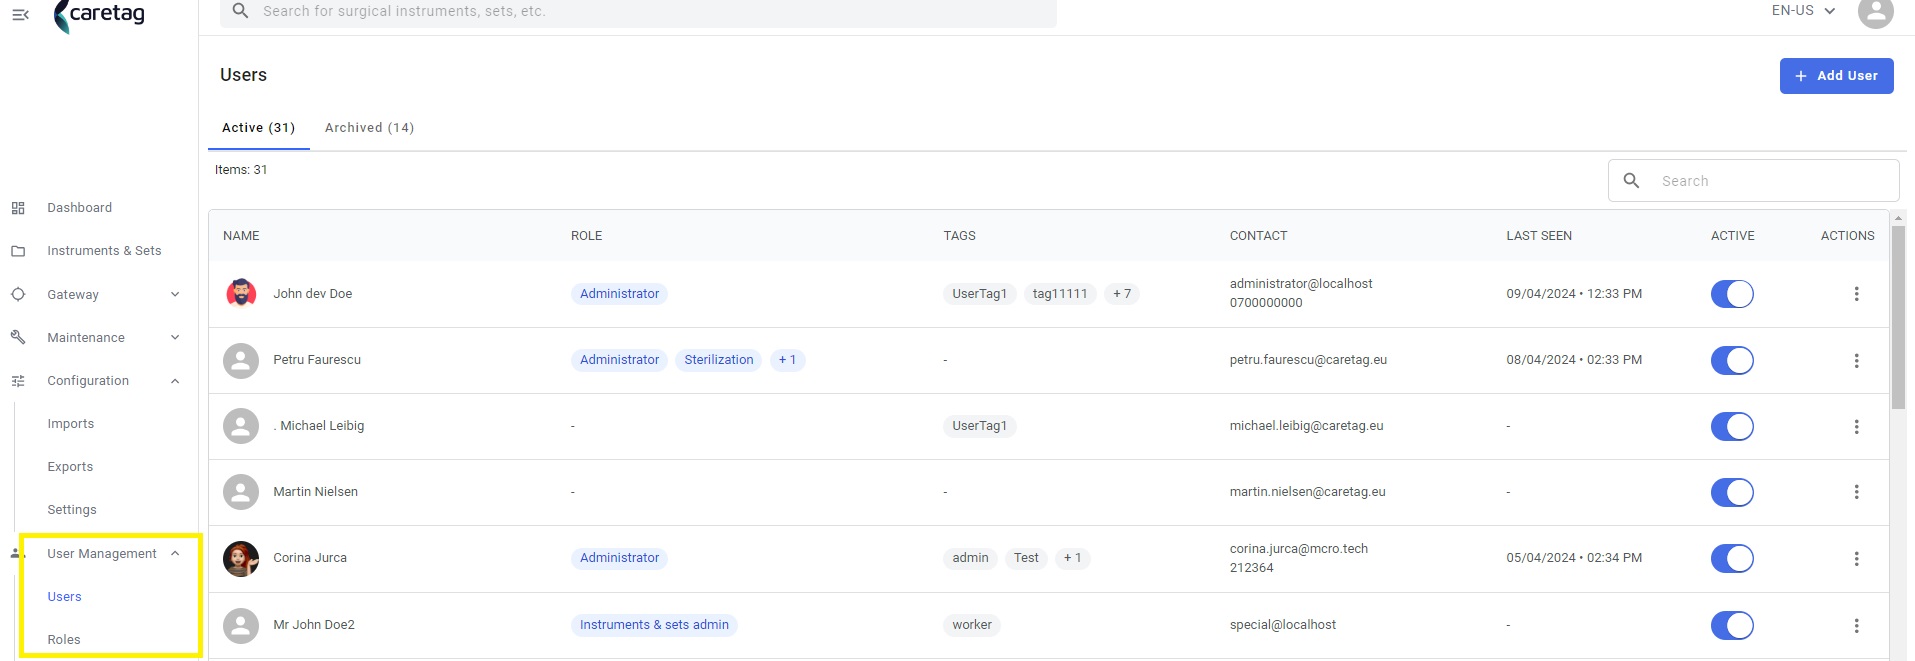This screenshot has height=661, width=1915.
Task: Click the +7 tags chip for John dev Doe
Action: click(1122, 294)
